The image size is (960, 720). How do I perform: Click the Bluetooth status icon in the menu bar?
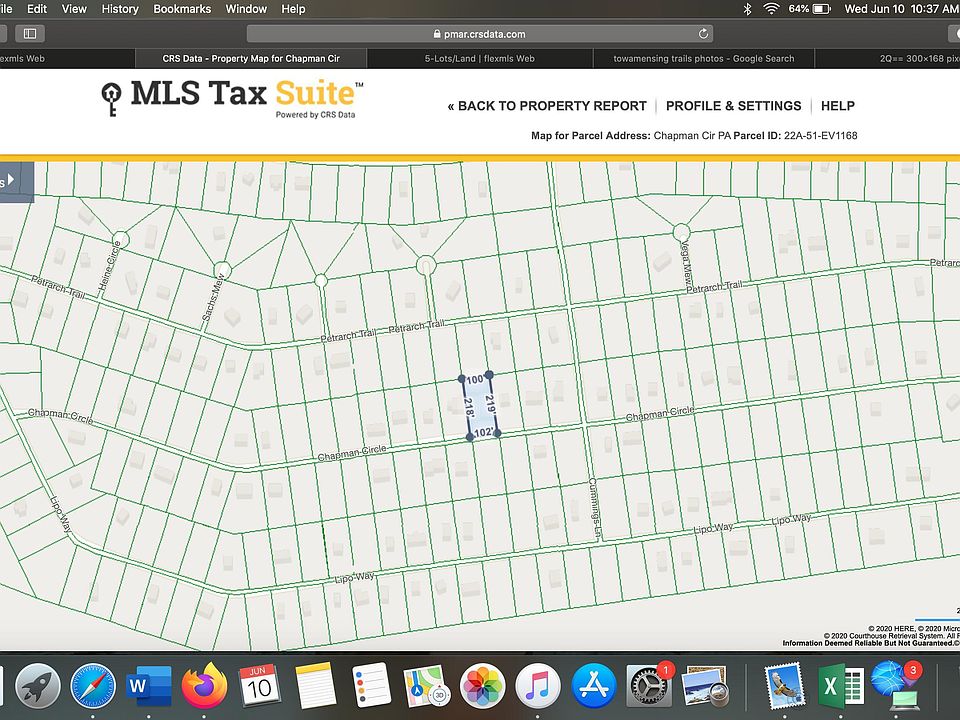(747, 9)
